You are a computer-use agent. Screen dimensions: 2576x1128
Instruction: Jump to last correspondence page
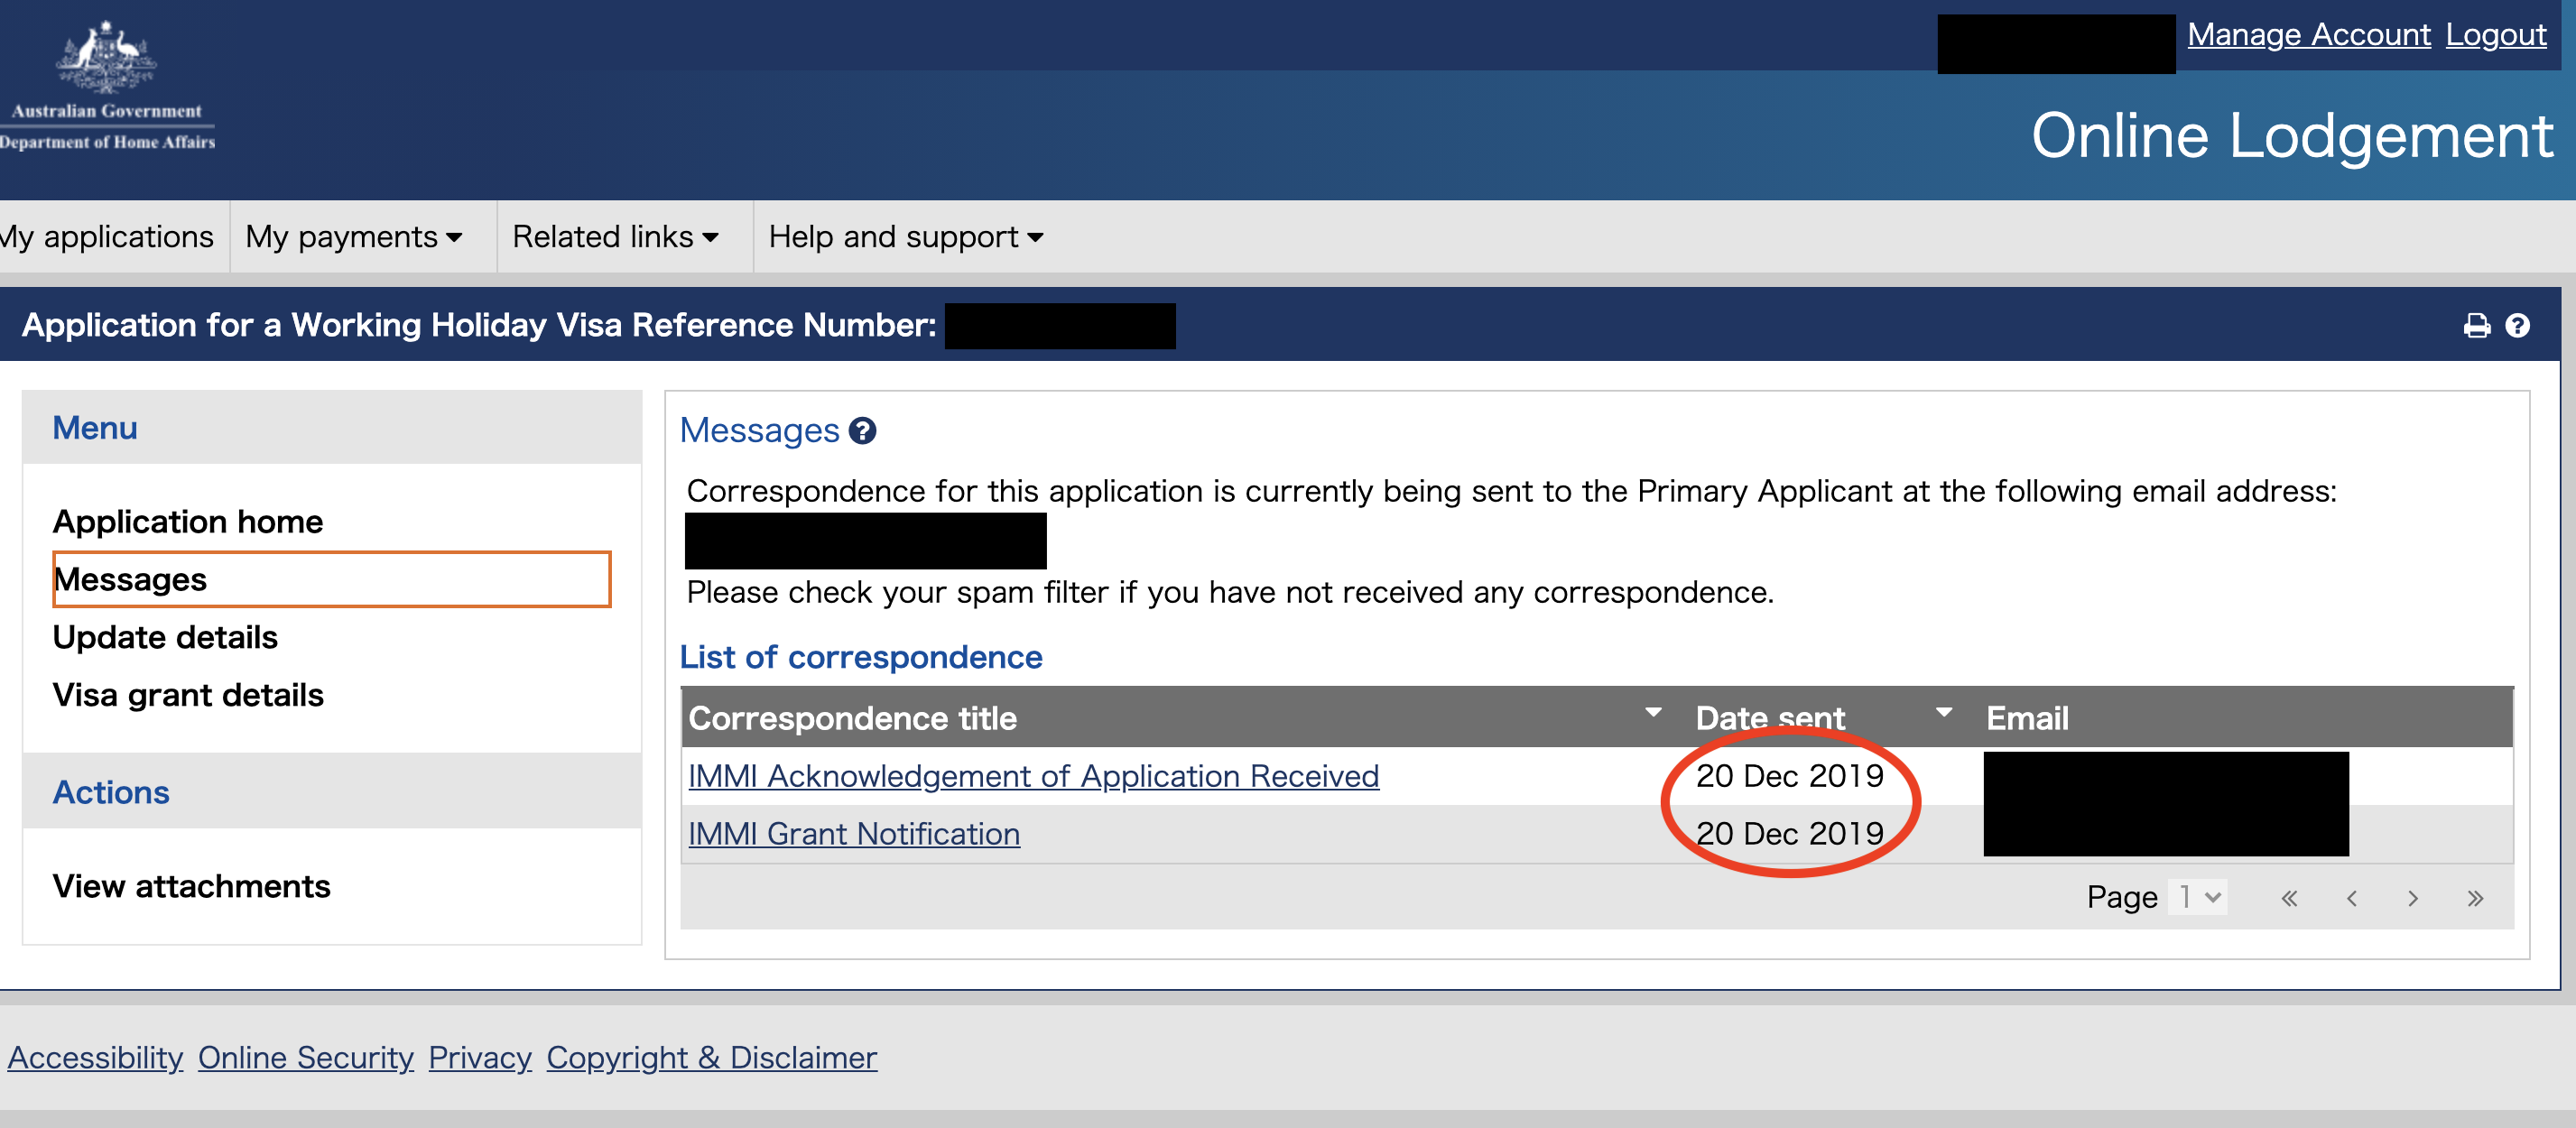[x=2475, y=898]
